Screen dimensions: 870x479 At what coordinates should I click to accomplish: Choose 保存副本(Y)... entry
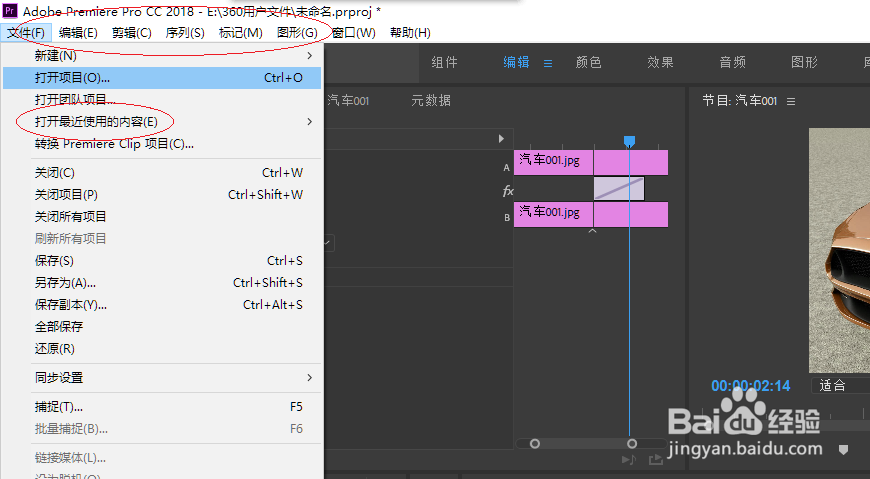[x=162, y=305]
